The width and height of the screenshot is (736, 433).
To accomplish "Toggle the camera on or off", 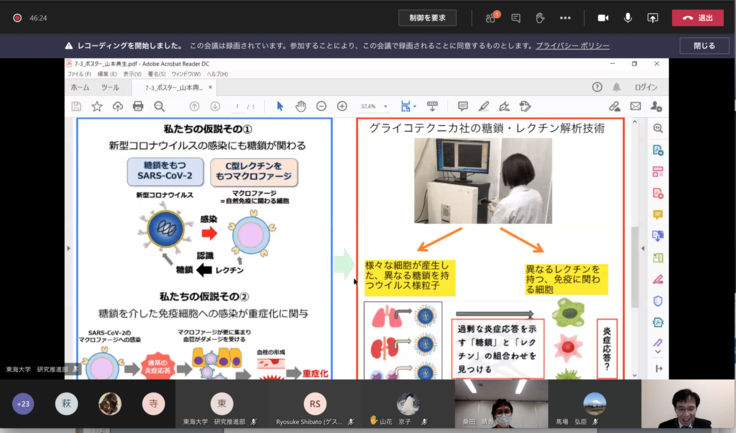I will pos(603,18).
